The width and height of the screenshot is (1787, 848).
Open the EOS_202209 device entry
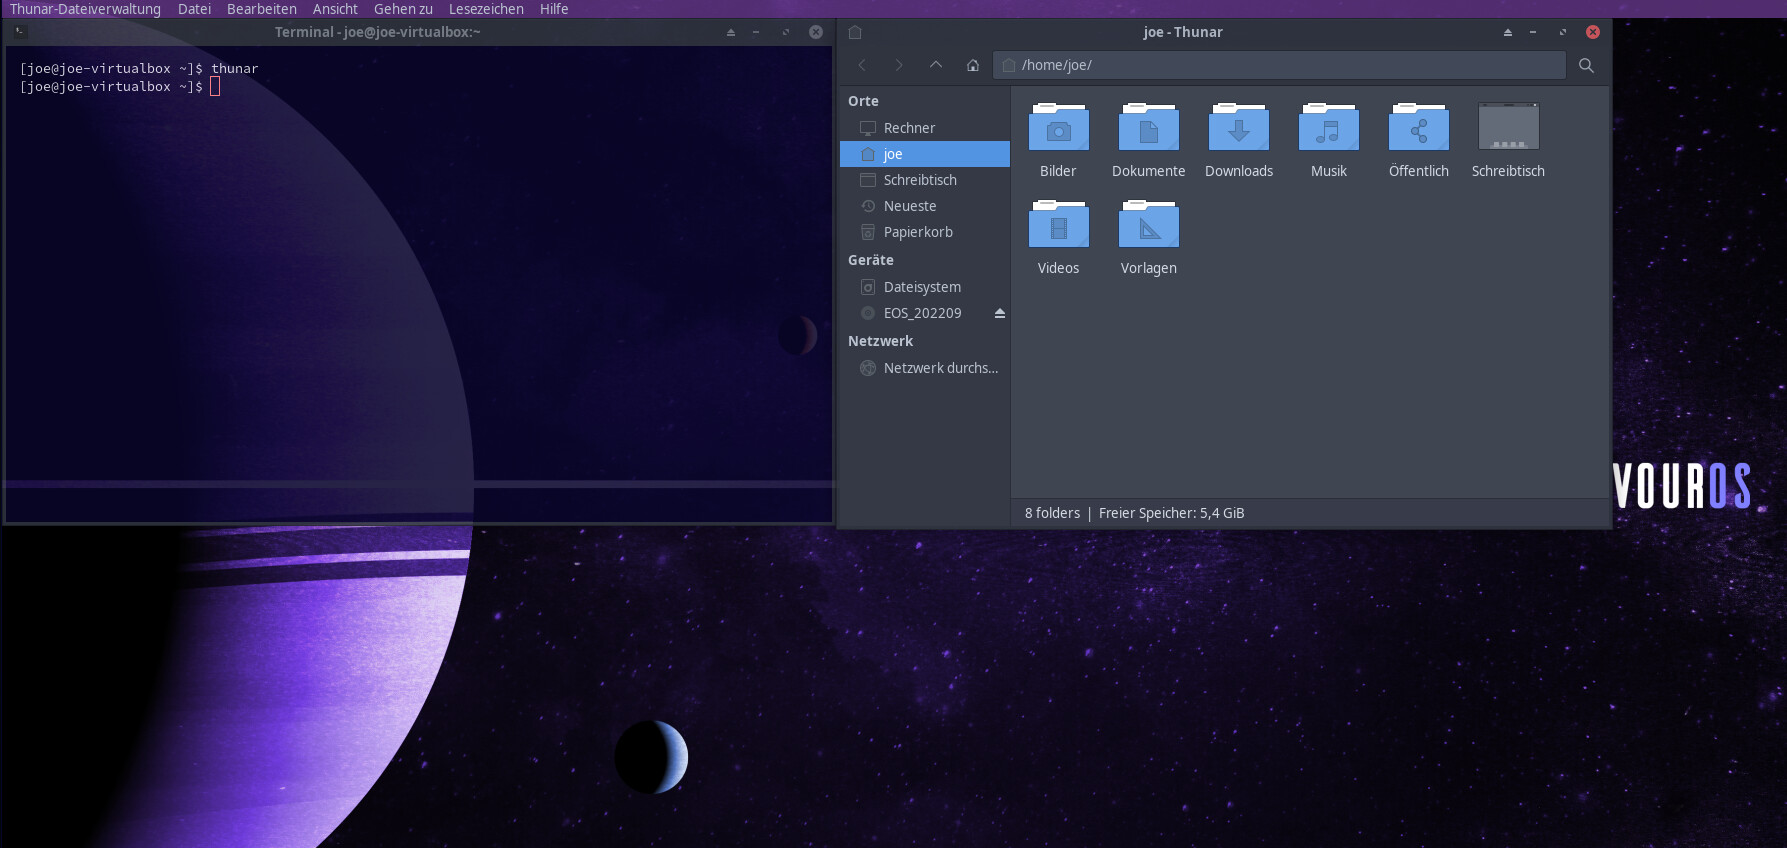[x=925, y=313]
